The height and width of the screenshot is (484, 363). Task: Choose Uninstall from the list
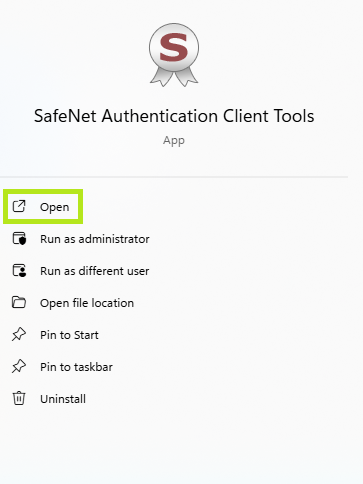point(63,399)
